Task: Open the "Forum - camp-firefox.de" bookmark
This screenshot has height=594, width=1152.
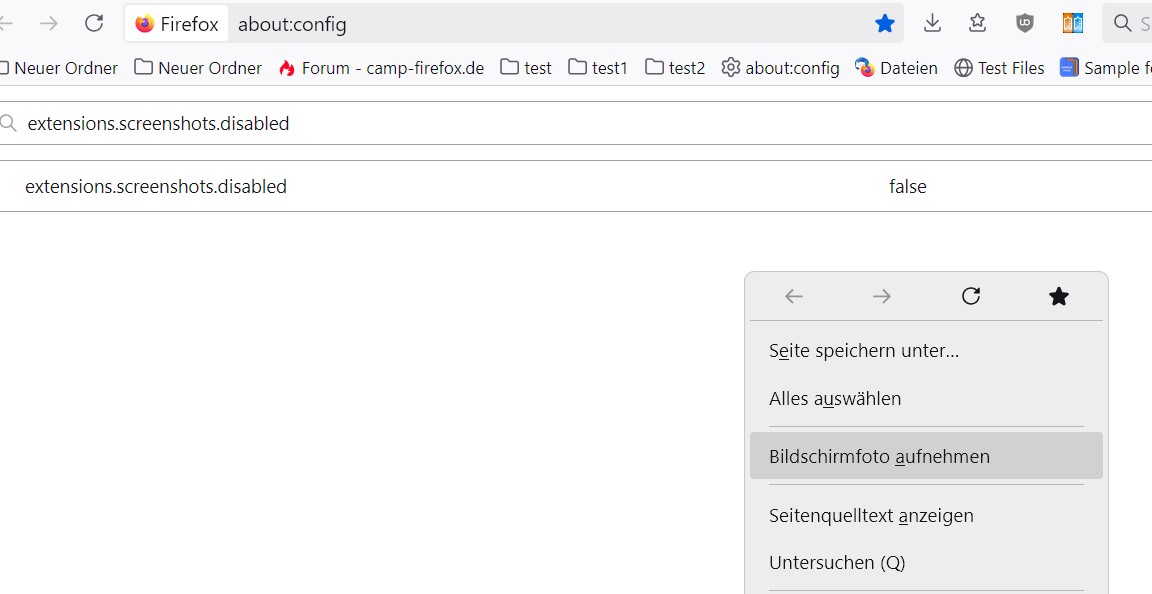Action: pyautogui.click(x=381, y=68)
